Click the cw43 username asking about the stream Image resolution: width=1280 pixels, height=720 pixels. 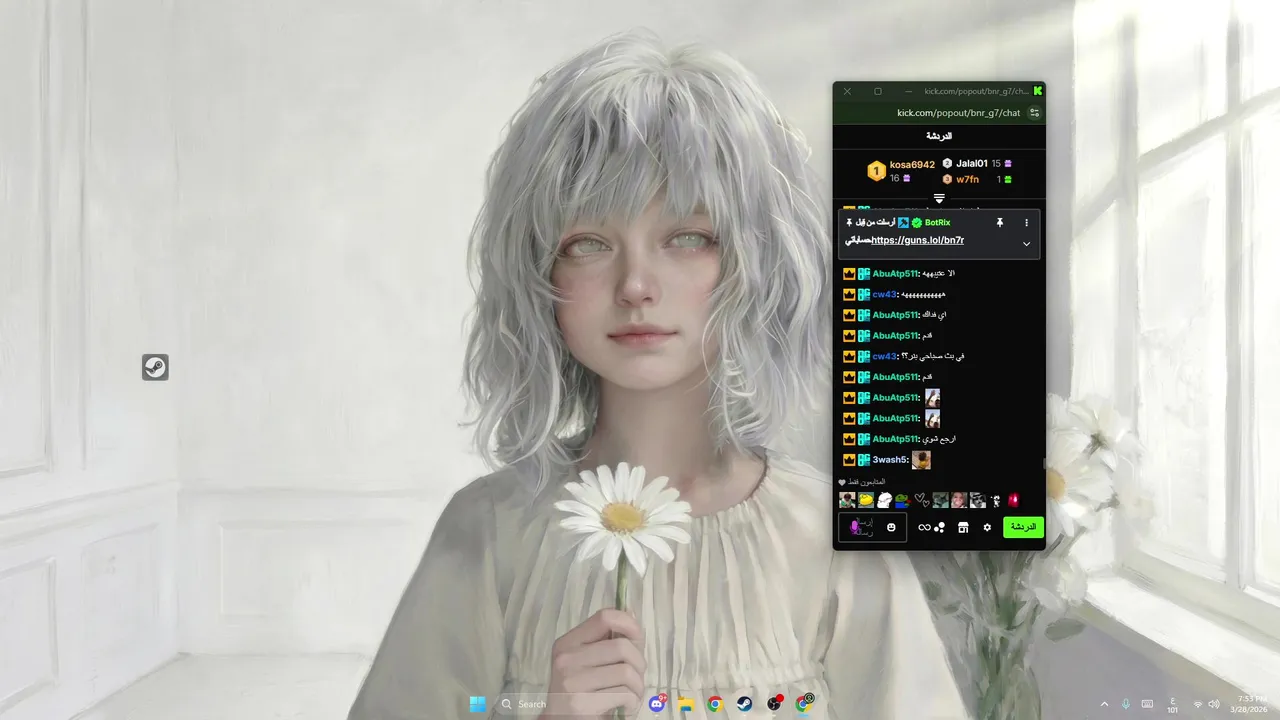(885, 356)
